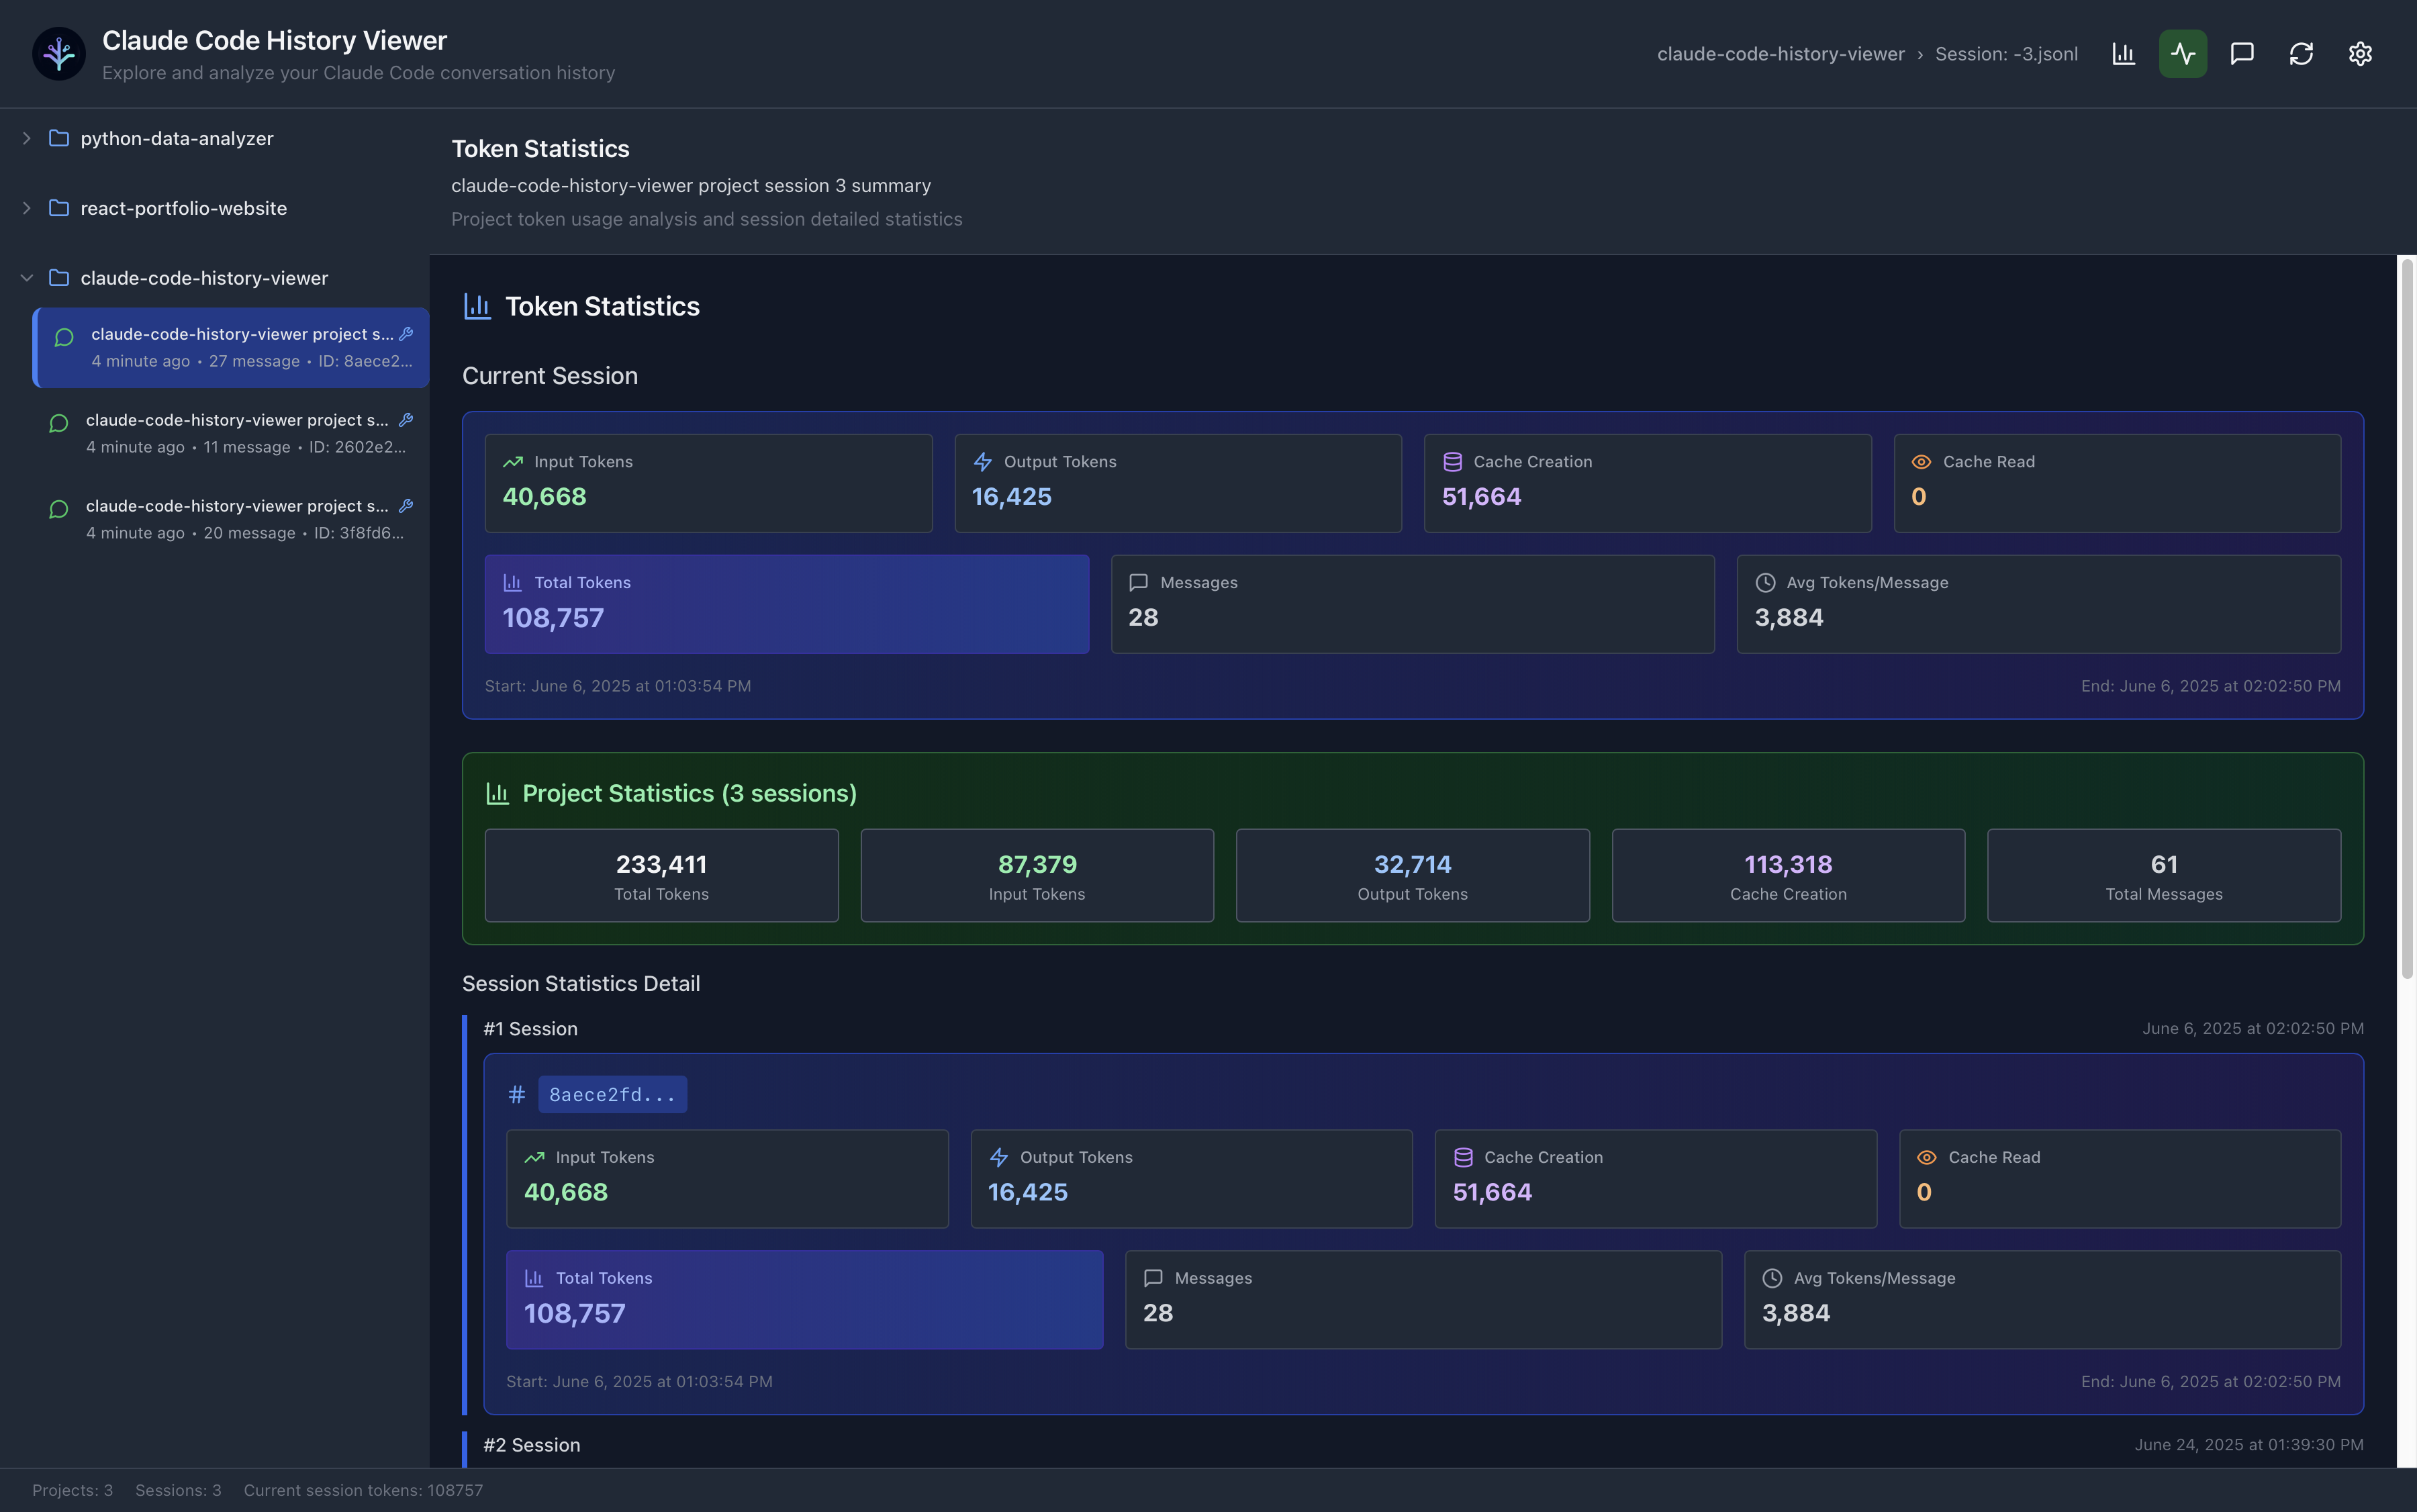This screenshot has height=1512, width=2417.
Task: Click Output Tokens lightning icon in #1 Session
Action: pyautogui.click(x=998, y=1157)
